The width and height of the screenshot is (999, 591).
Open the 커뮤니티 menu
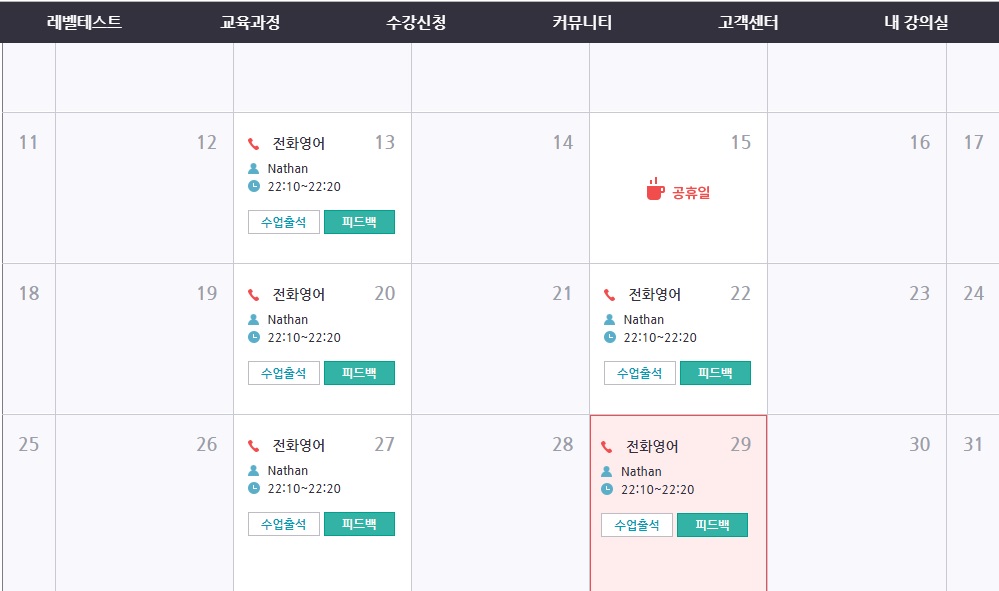pyautogui.click(x=582, y=22)
